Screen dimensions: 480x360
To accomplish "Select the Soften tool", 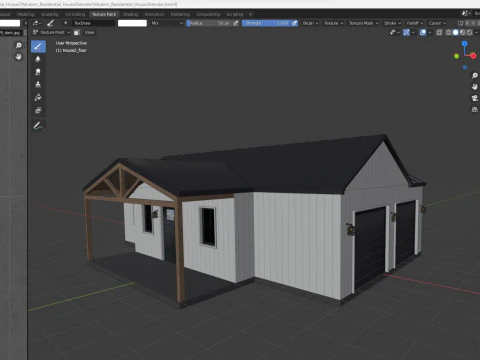I will click(x=38, y=59).
